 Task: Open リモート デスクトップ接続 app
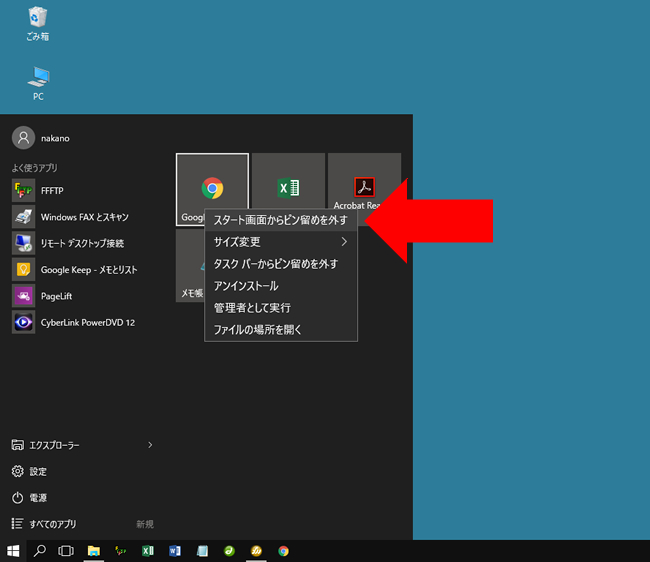81,243
